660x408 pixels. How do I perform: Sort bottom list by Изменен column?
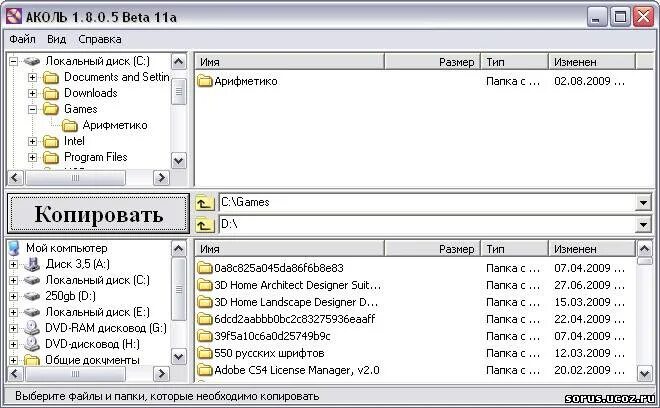pyautogui.click(x=592, y=249)
